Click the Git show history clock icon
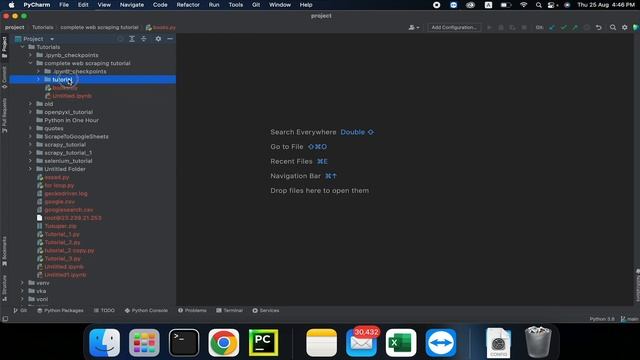This screenshot has height=360, width=640. pos(587,27)
